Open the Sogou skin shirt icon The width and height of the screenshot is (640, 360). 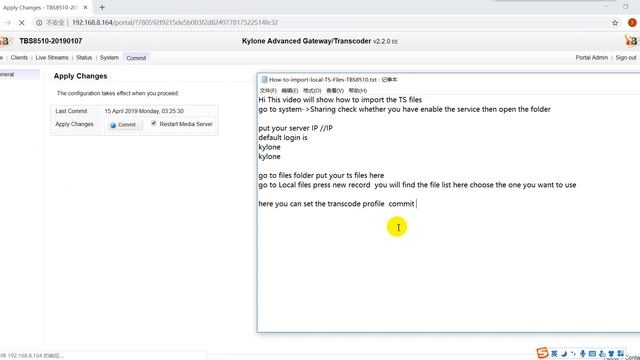pyautogui.click(x=611, y=353)
